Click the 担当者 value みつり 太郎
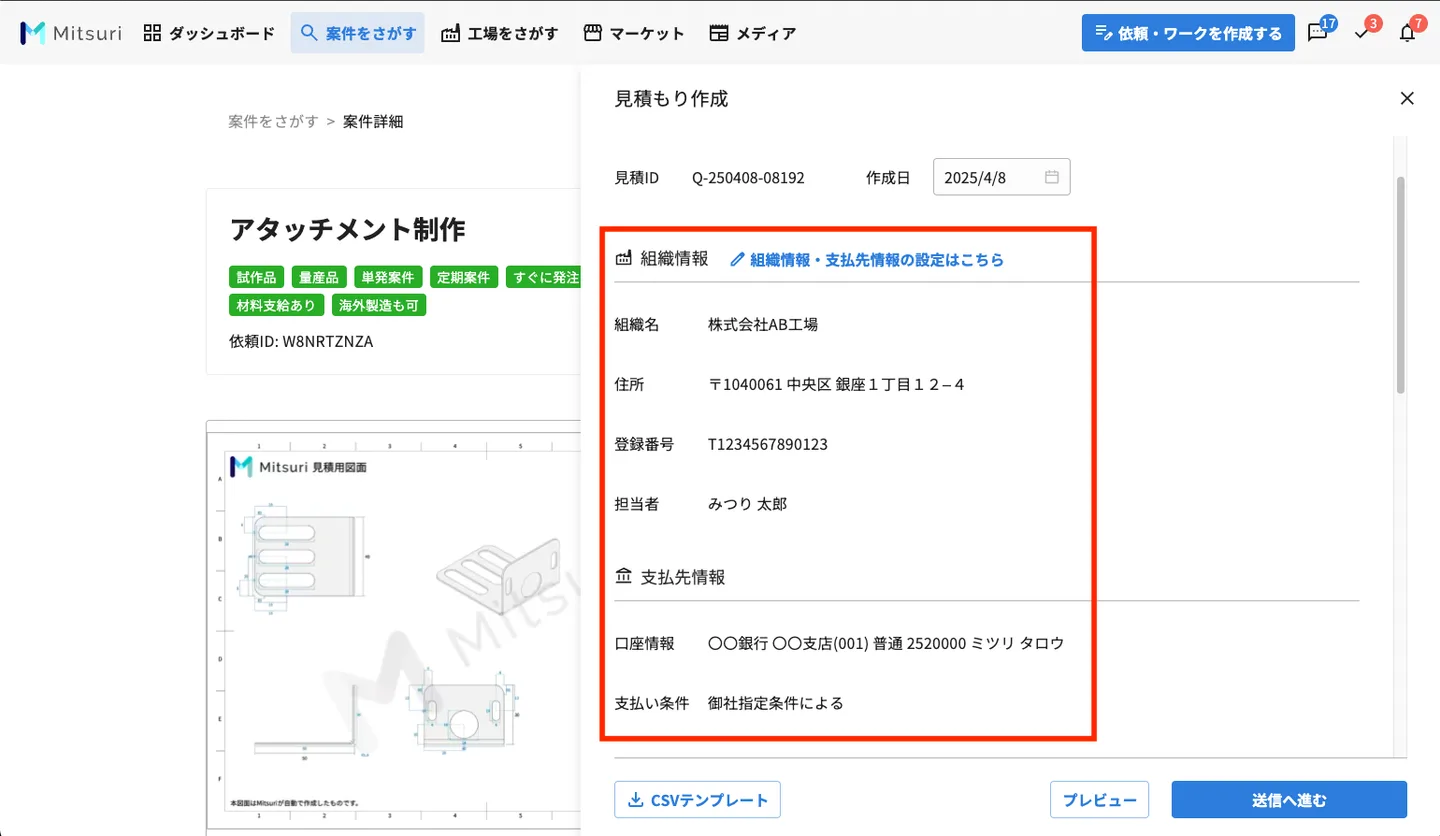This screenshot has width=1440, height=836. 747,504
